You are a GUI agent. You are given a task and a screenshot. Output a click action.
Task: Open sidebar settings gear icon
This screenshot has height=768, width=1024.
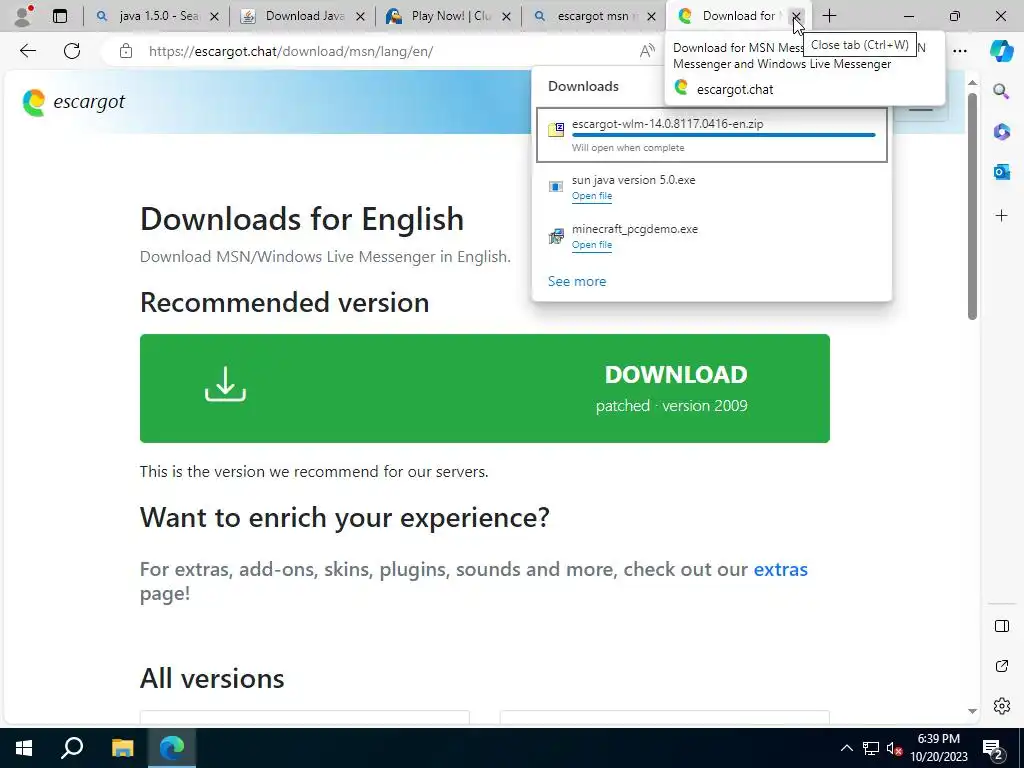click(1001, 706)
